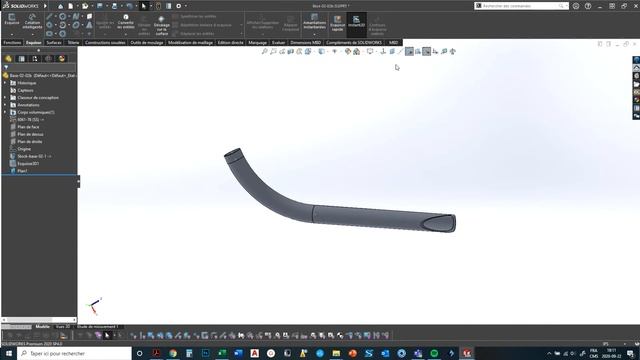640x360 pixels.
Task: Click the Select cursor tool
Action: click(x=144, y=6)
